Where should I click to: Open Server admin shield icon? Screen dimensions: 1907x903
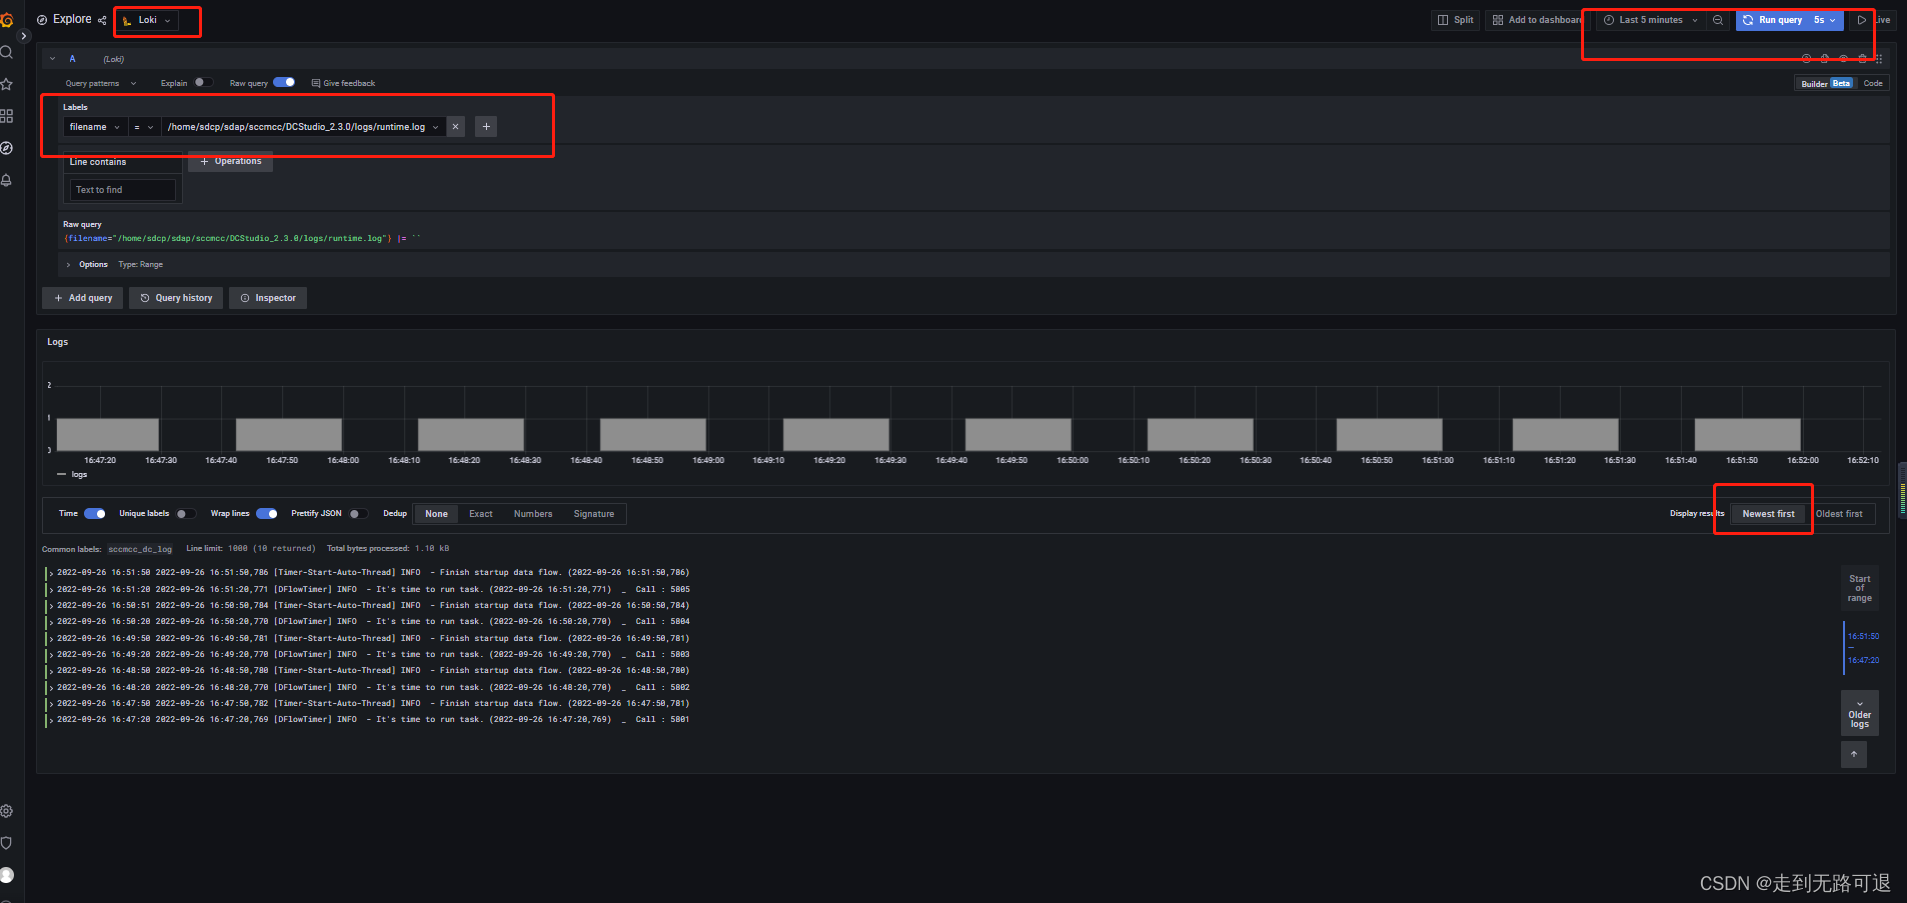tap(6, 843)
